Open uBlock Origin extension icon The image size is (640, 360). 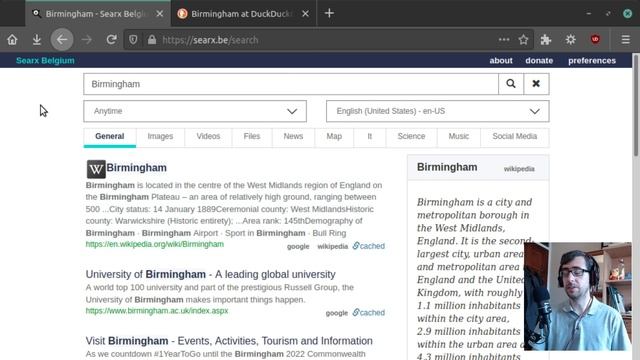point(595,40)
